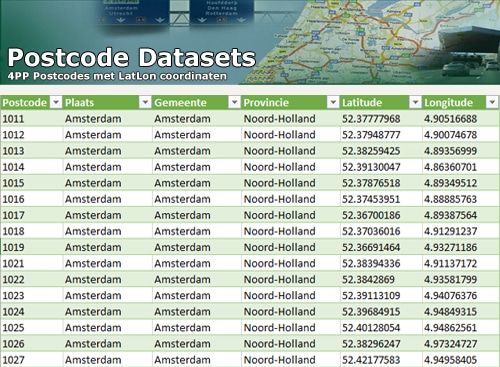Click latitude value 52.39130047
This screenshot has width=500, height=367.
pos(371,167)
